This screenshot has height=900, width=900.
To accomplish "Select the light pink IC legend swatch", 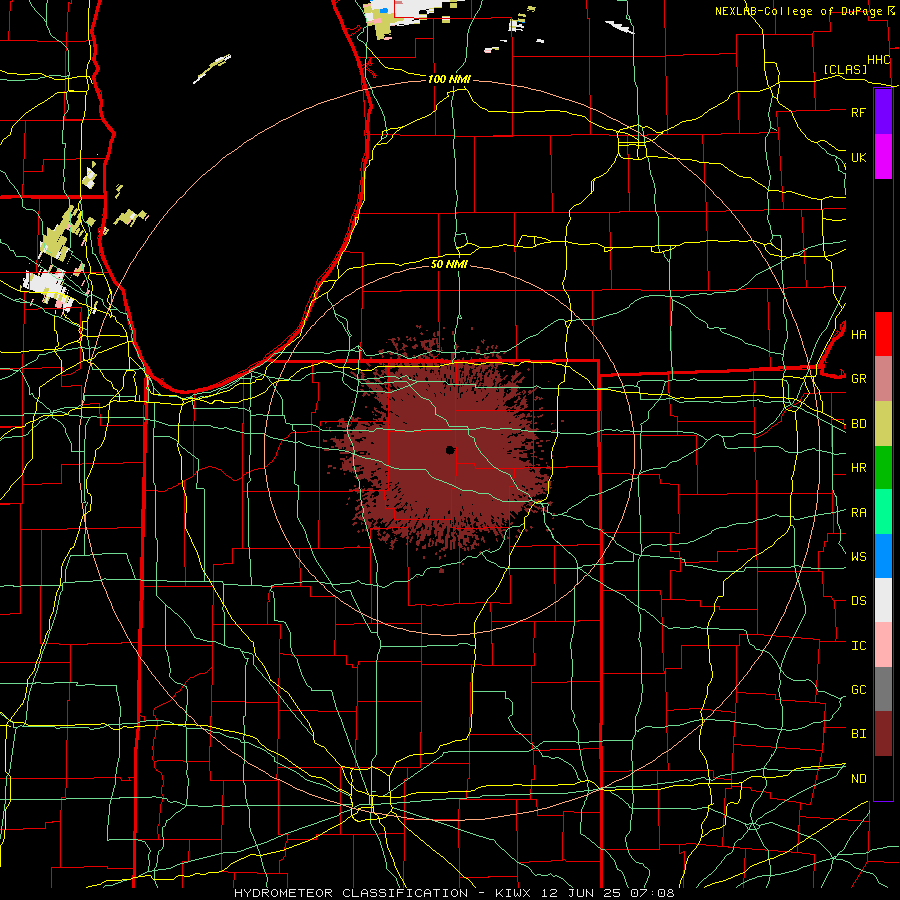I will (883, 645).
